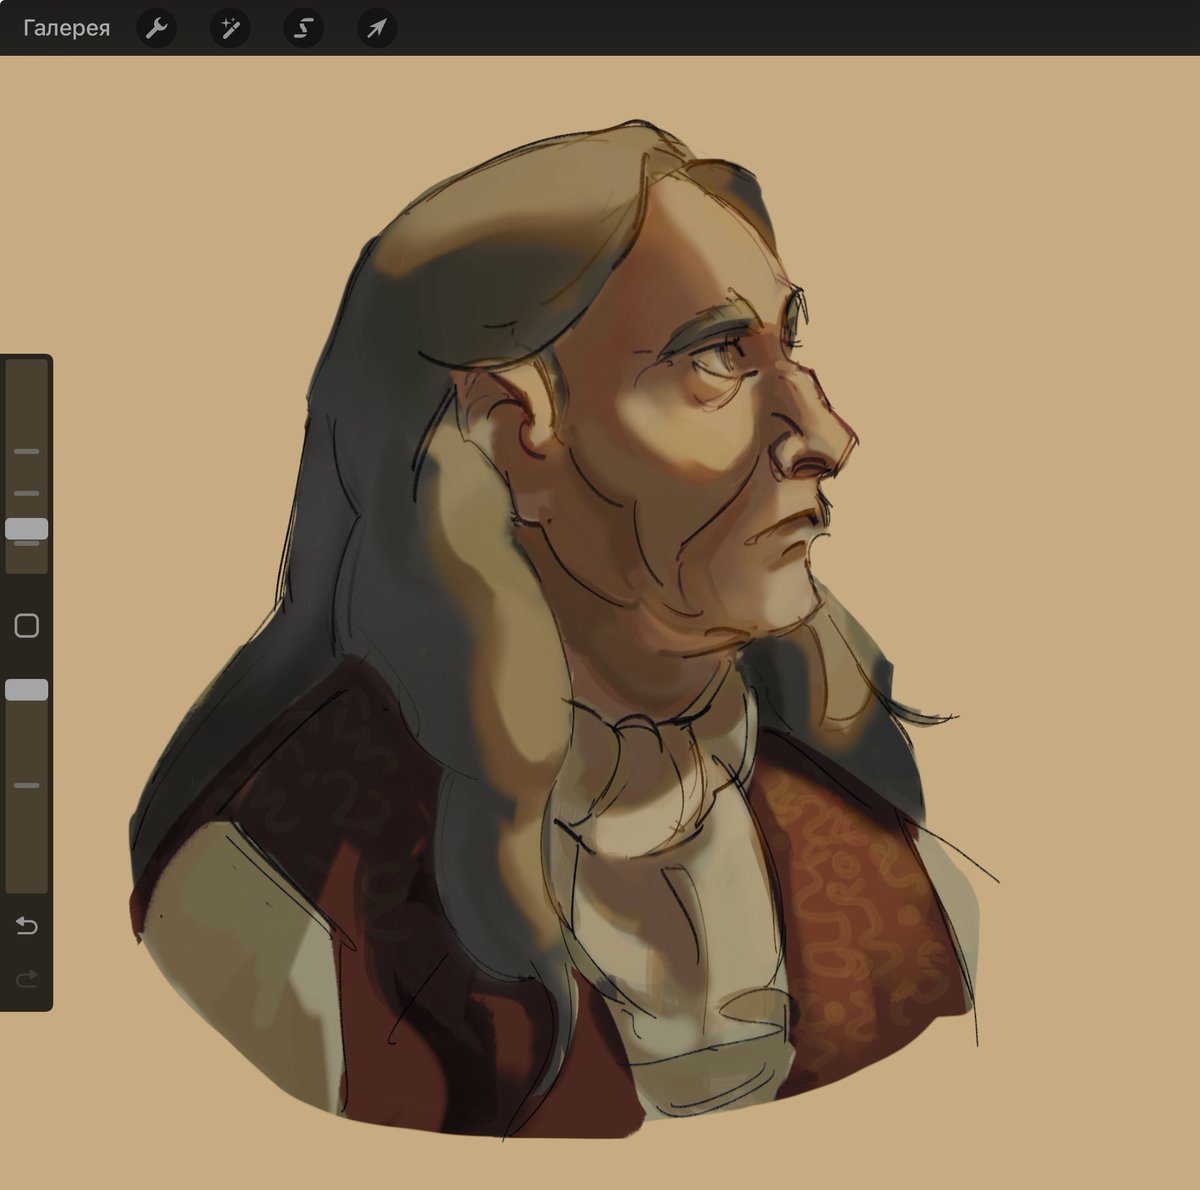Open the Adjustments magic wand menu
1200x1190 pixels.
230,28
